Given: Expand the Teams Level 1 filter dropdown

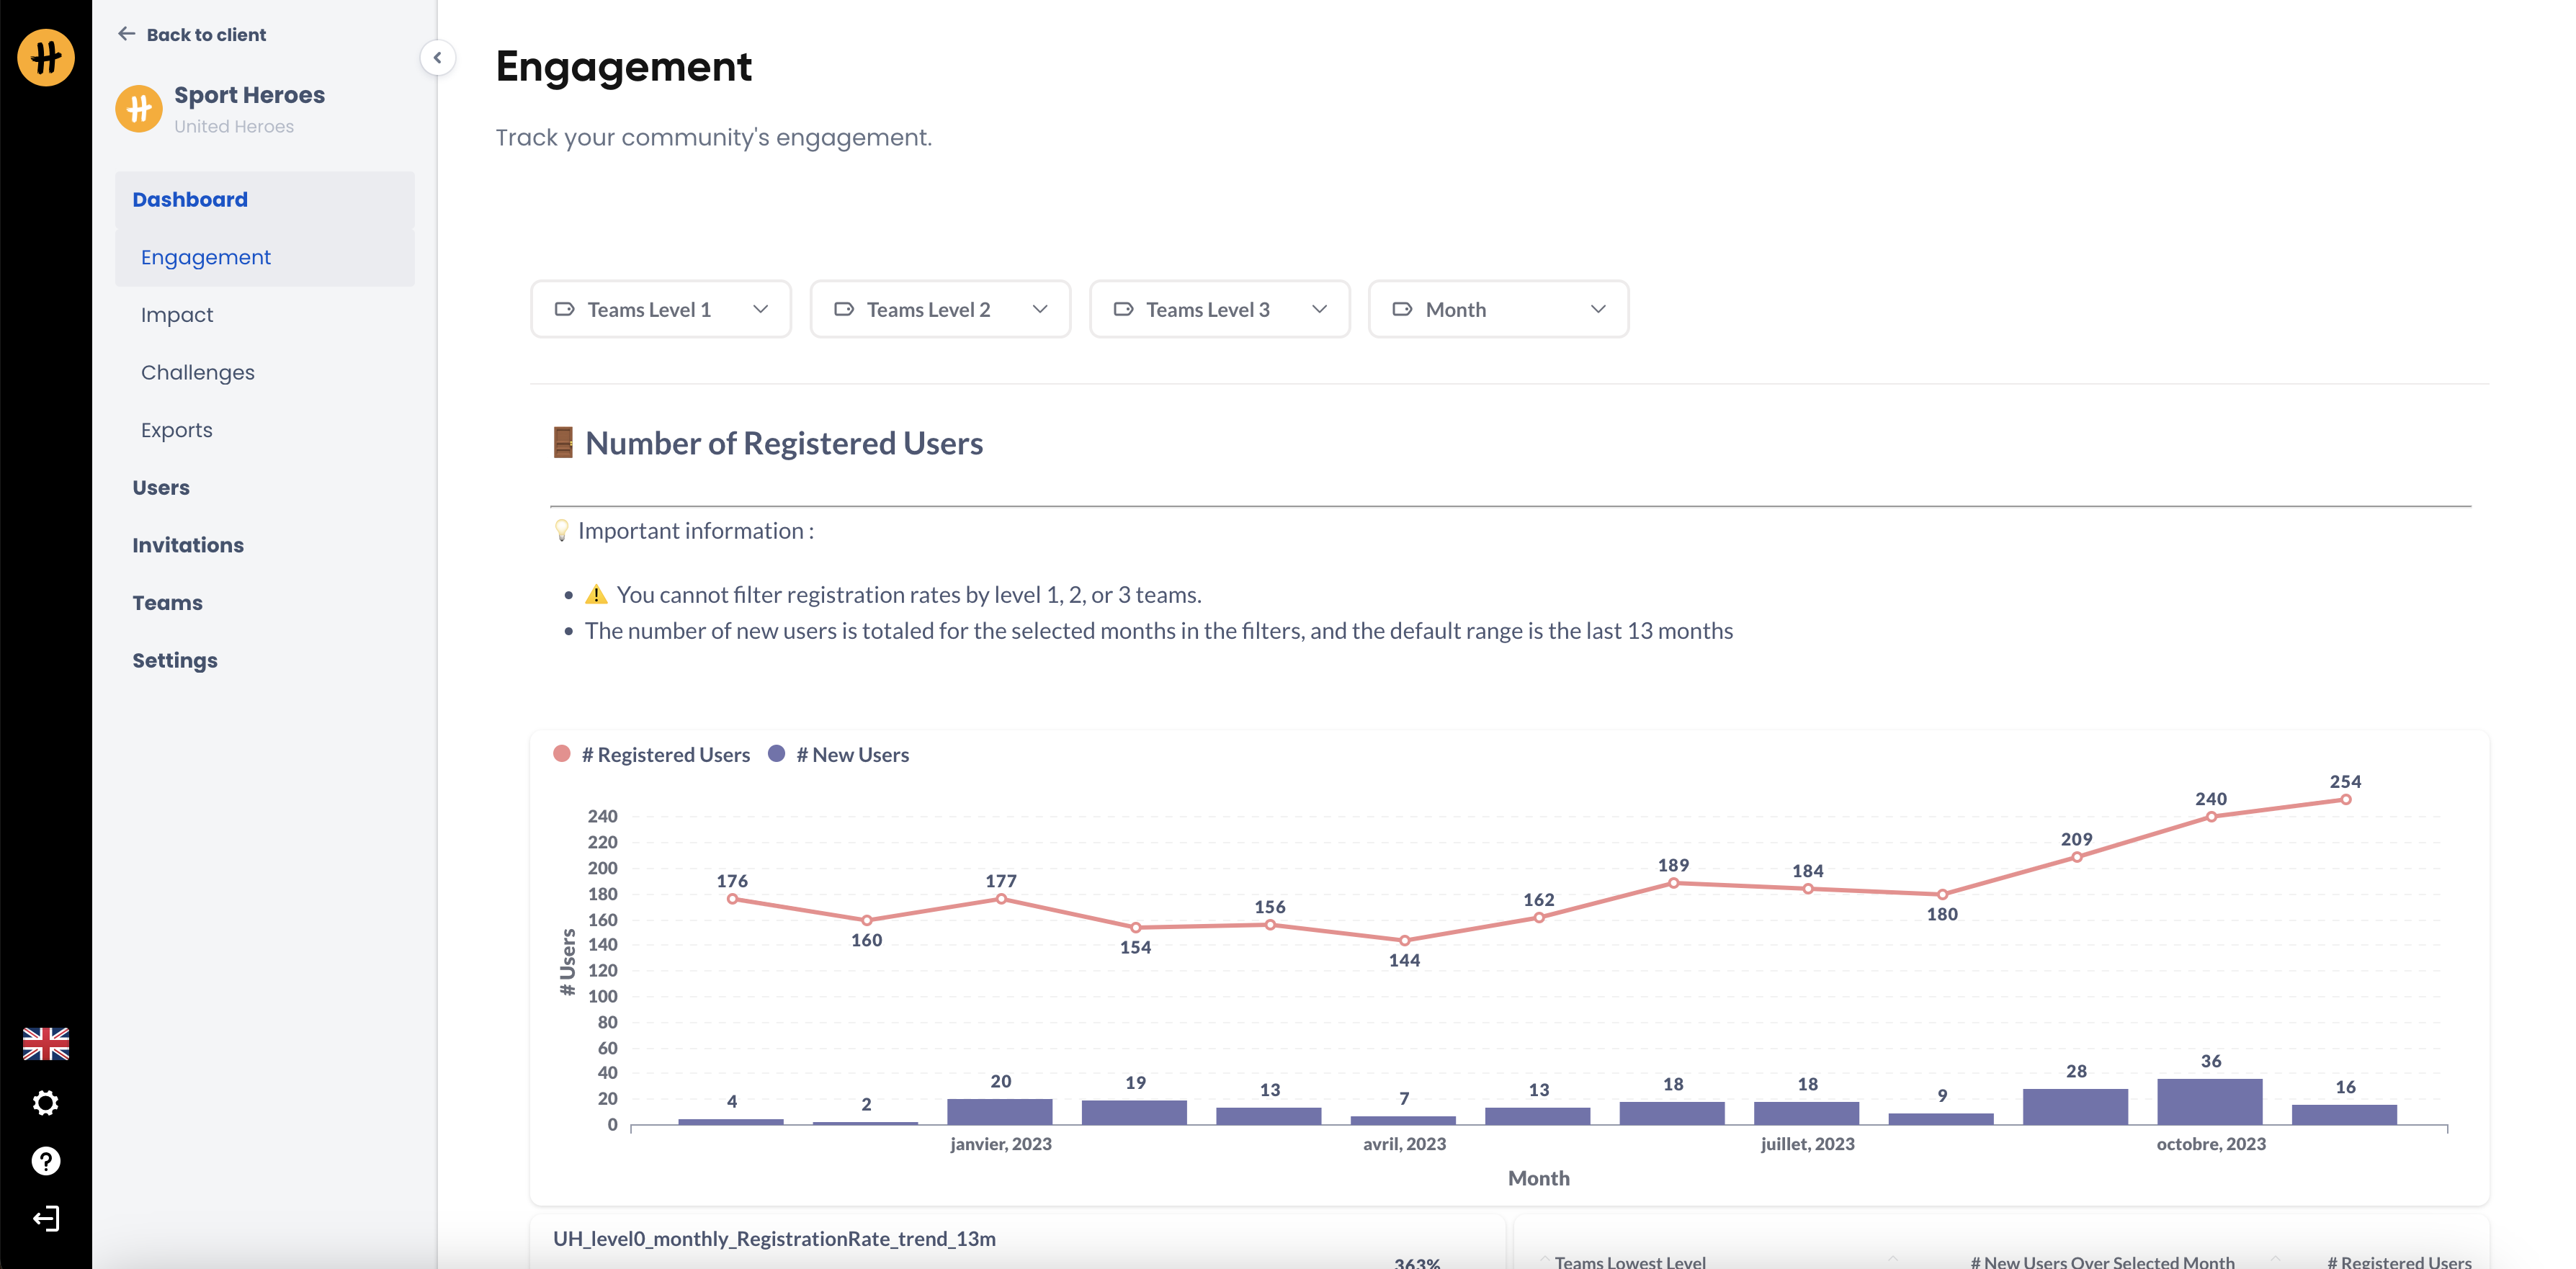Looking at the screenshot, I should point(661,310).
